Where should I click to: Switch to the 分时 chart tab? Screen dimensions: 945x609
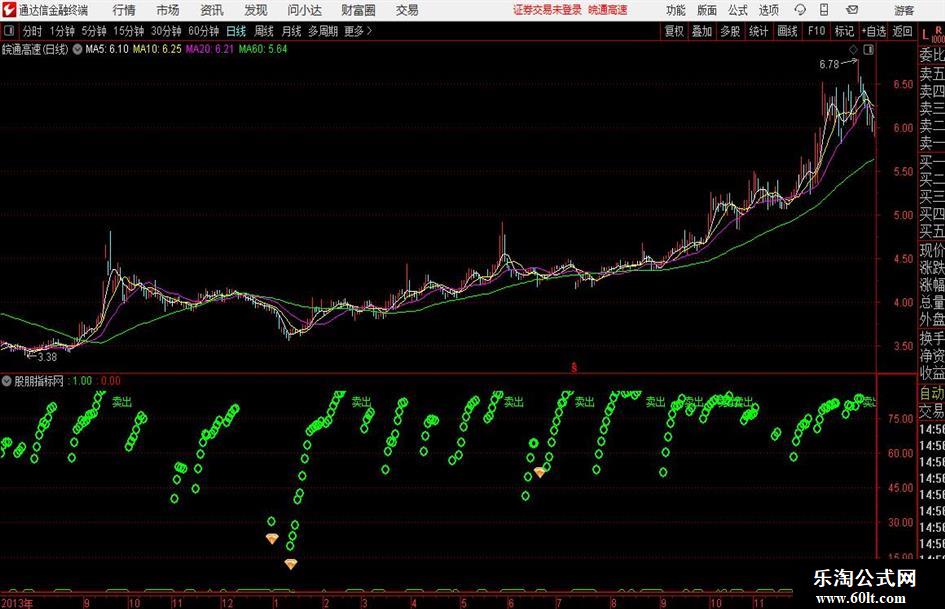pos(32,31)
